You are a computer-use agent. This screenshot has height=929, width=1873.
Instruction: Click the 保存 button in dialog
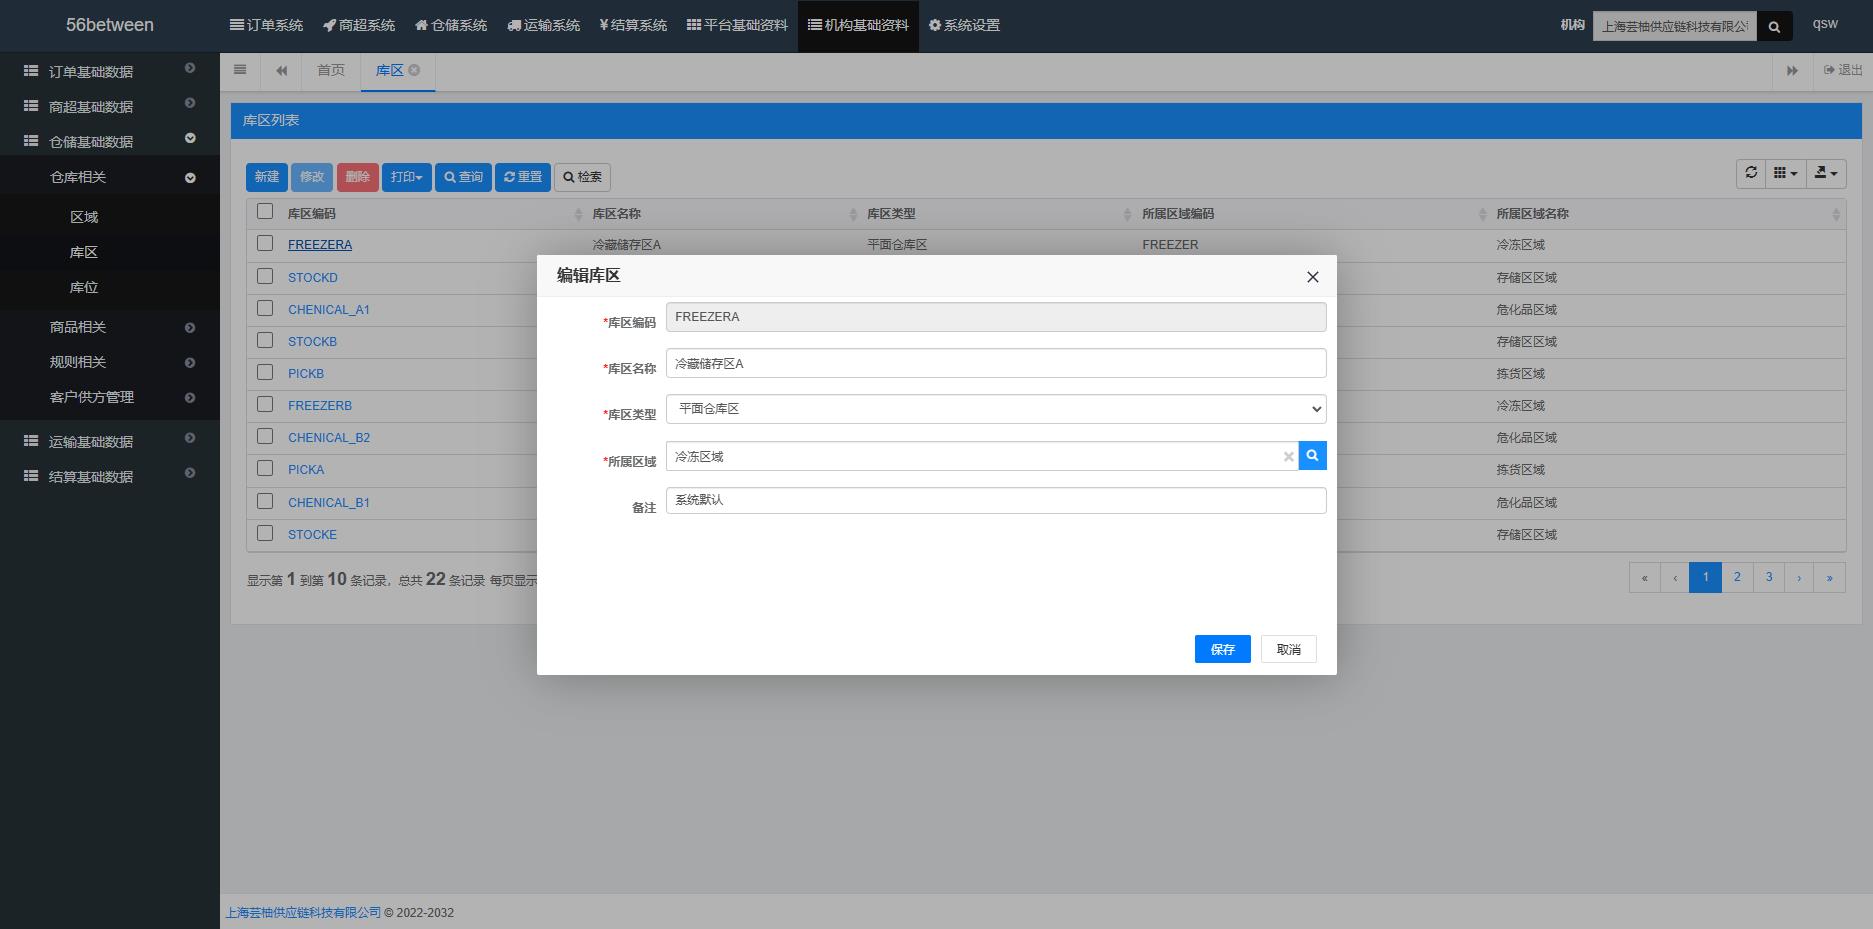pos(1222,649)
